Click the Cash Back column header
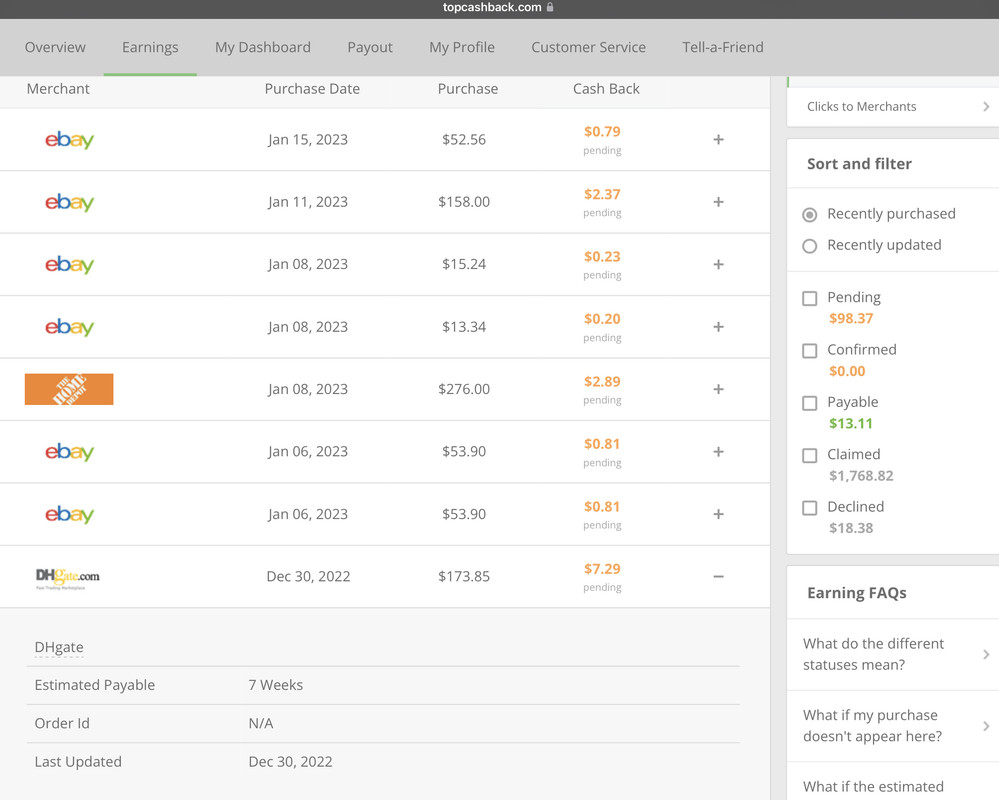999x800 pixels. coord(606,89)
